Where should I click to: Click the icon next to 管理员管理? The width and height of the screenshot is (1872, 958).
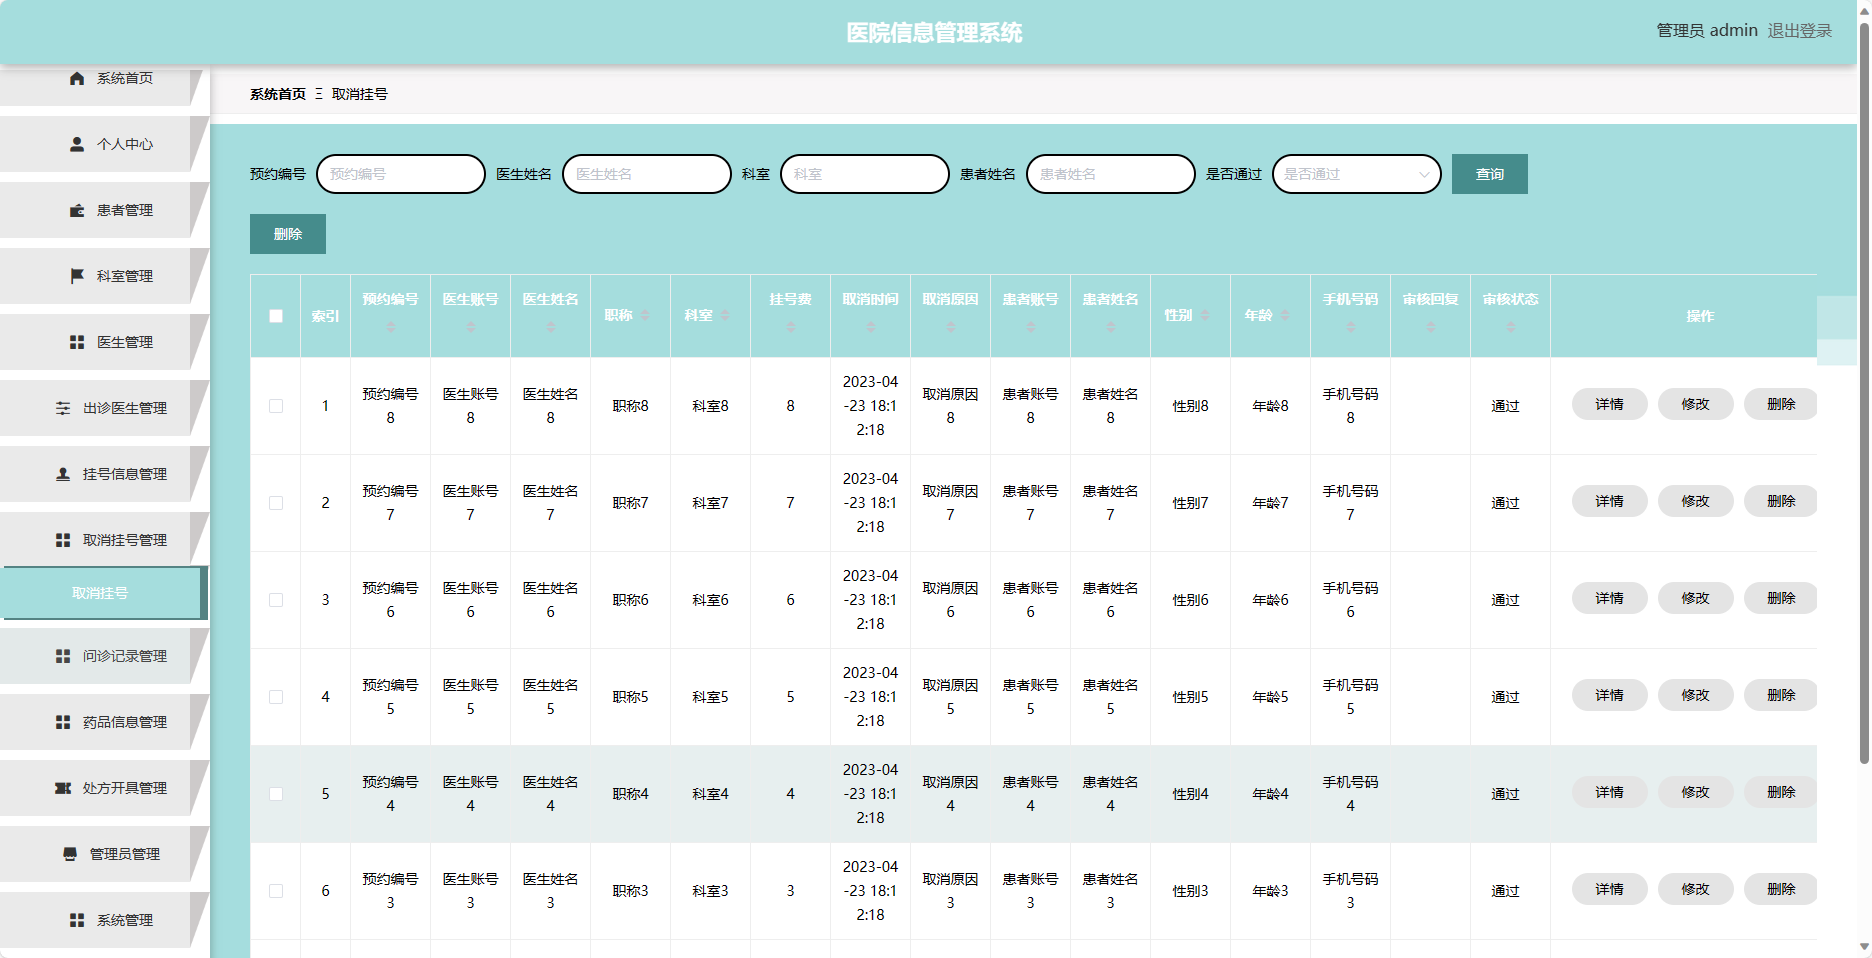coord(70,854)
